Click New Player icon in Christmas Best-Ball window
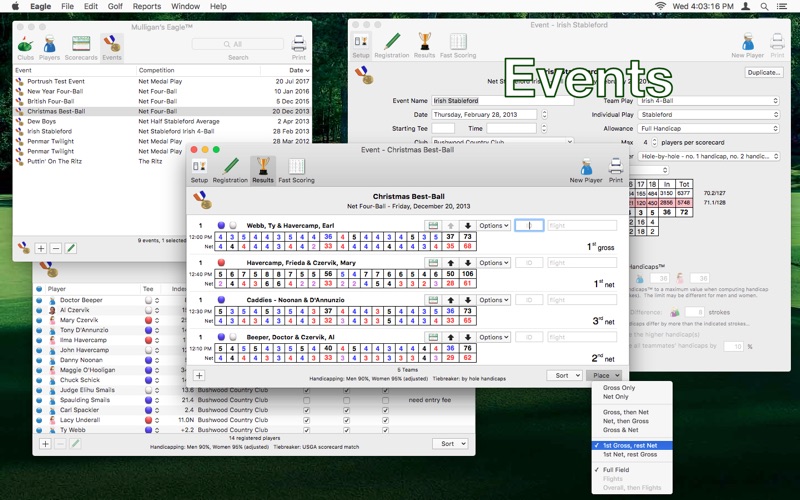This screenshot has width=800, height=500. (x=586, y=171)
